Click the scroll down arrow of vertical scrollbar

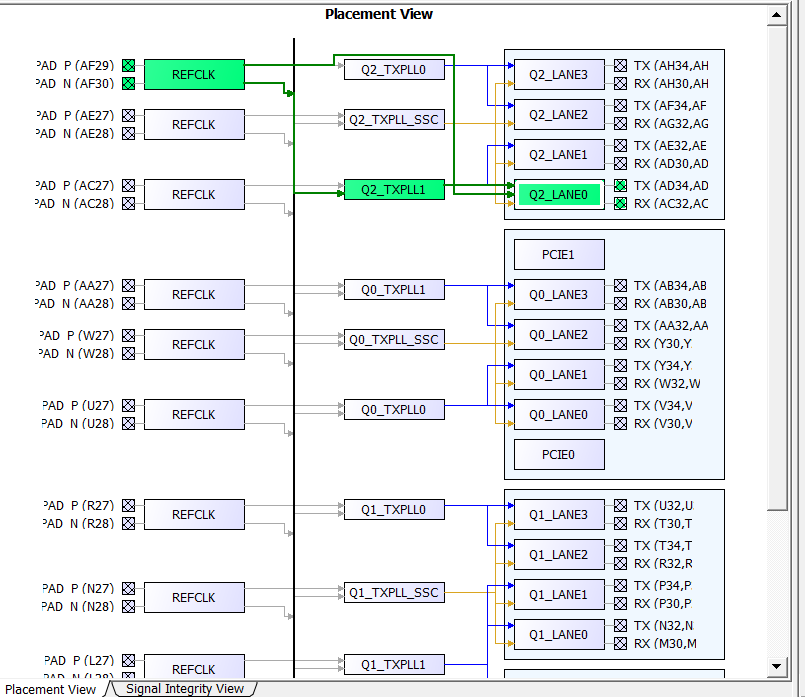(775, 666)
